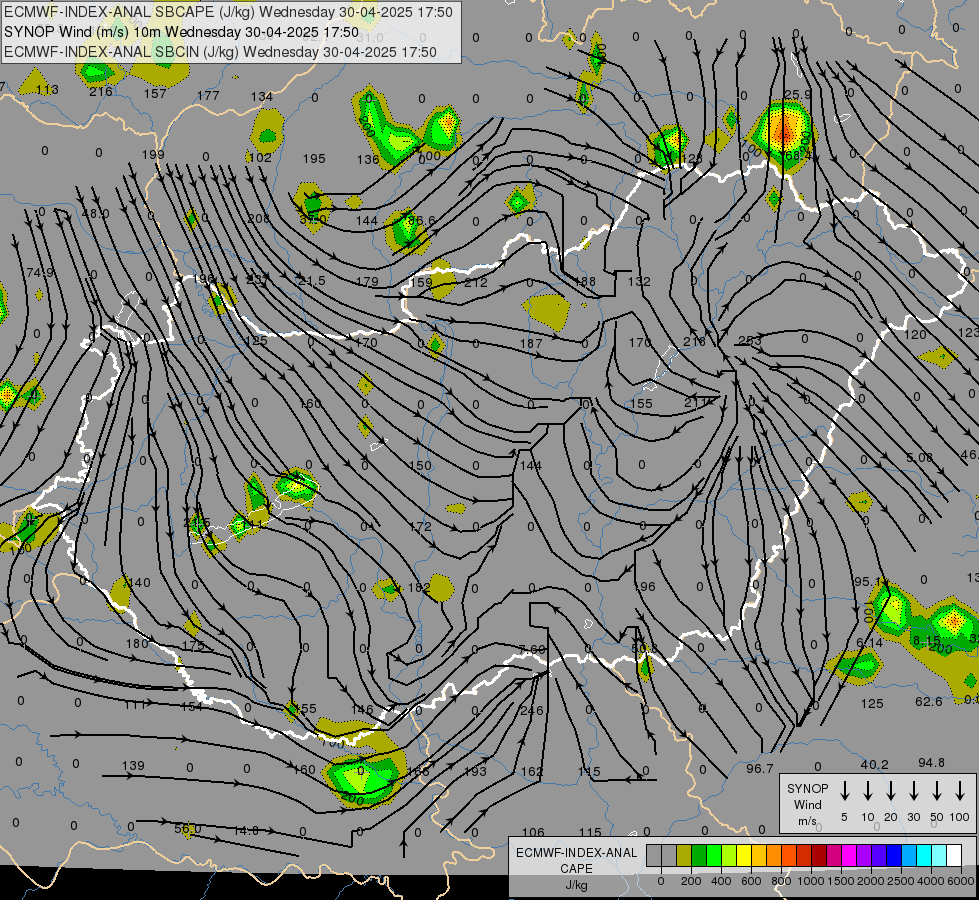
Task: Click the '74.9' value on the map
Action: [40, 273]
